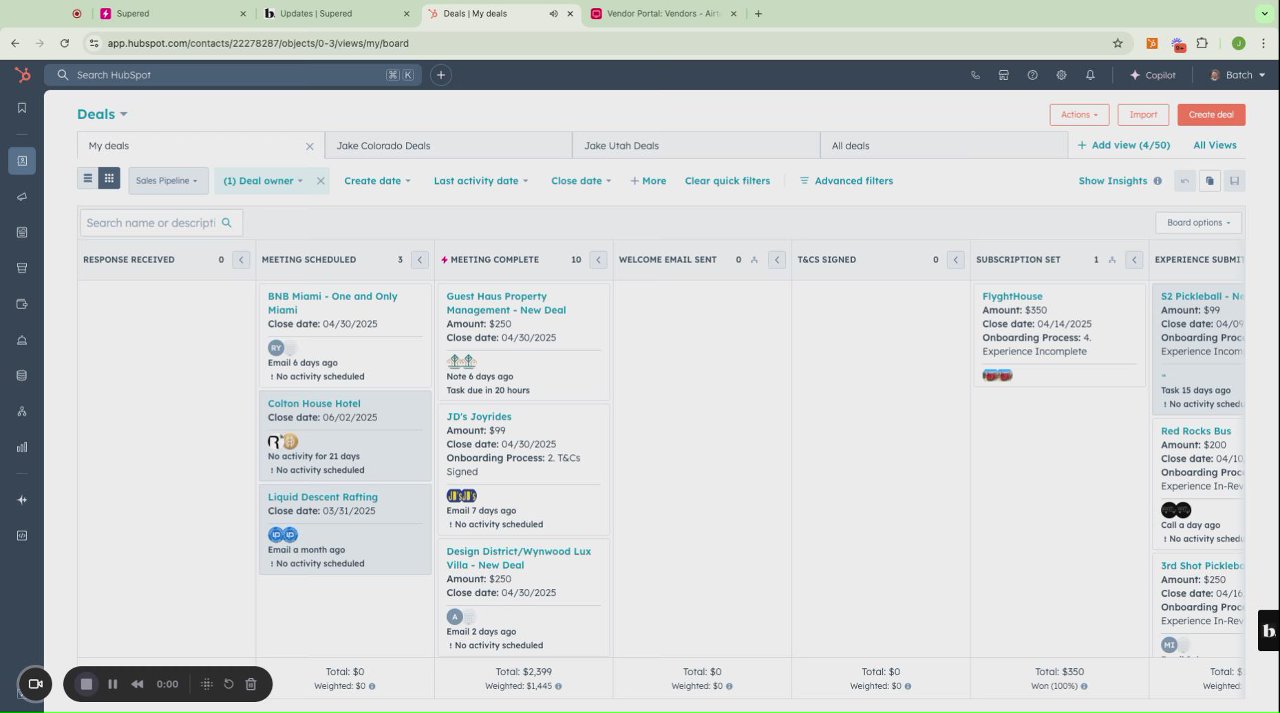Open the Help question mark icon

(x=1033, y=75)
